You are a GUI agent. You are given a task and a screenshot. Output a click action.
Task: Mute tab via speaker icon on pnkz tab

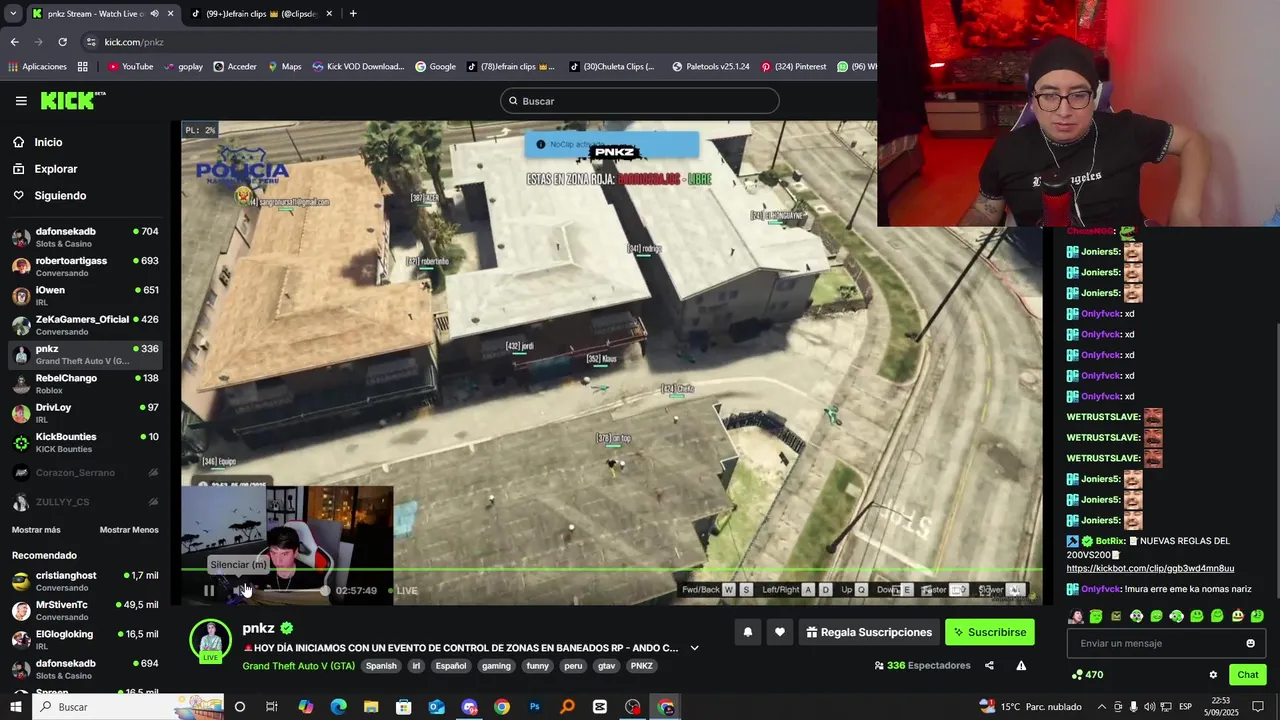tap(154, 14)
